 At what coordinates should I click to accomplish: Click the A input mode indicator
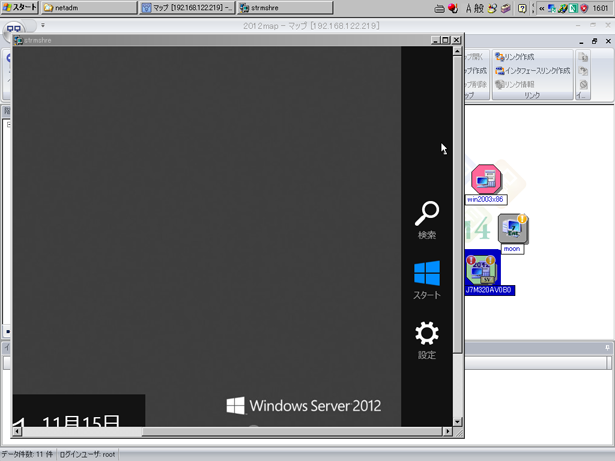[x=468, y=8]
